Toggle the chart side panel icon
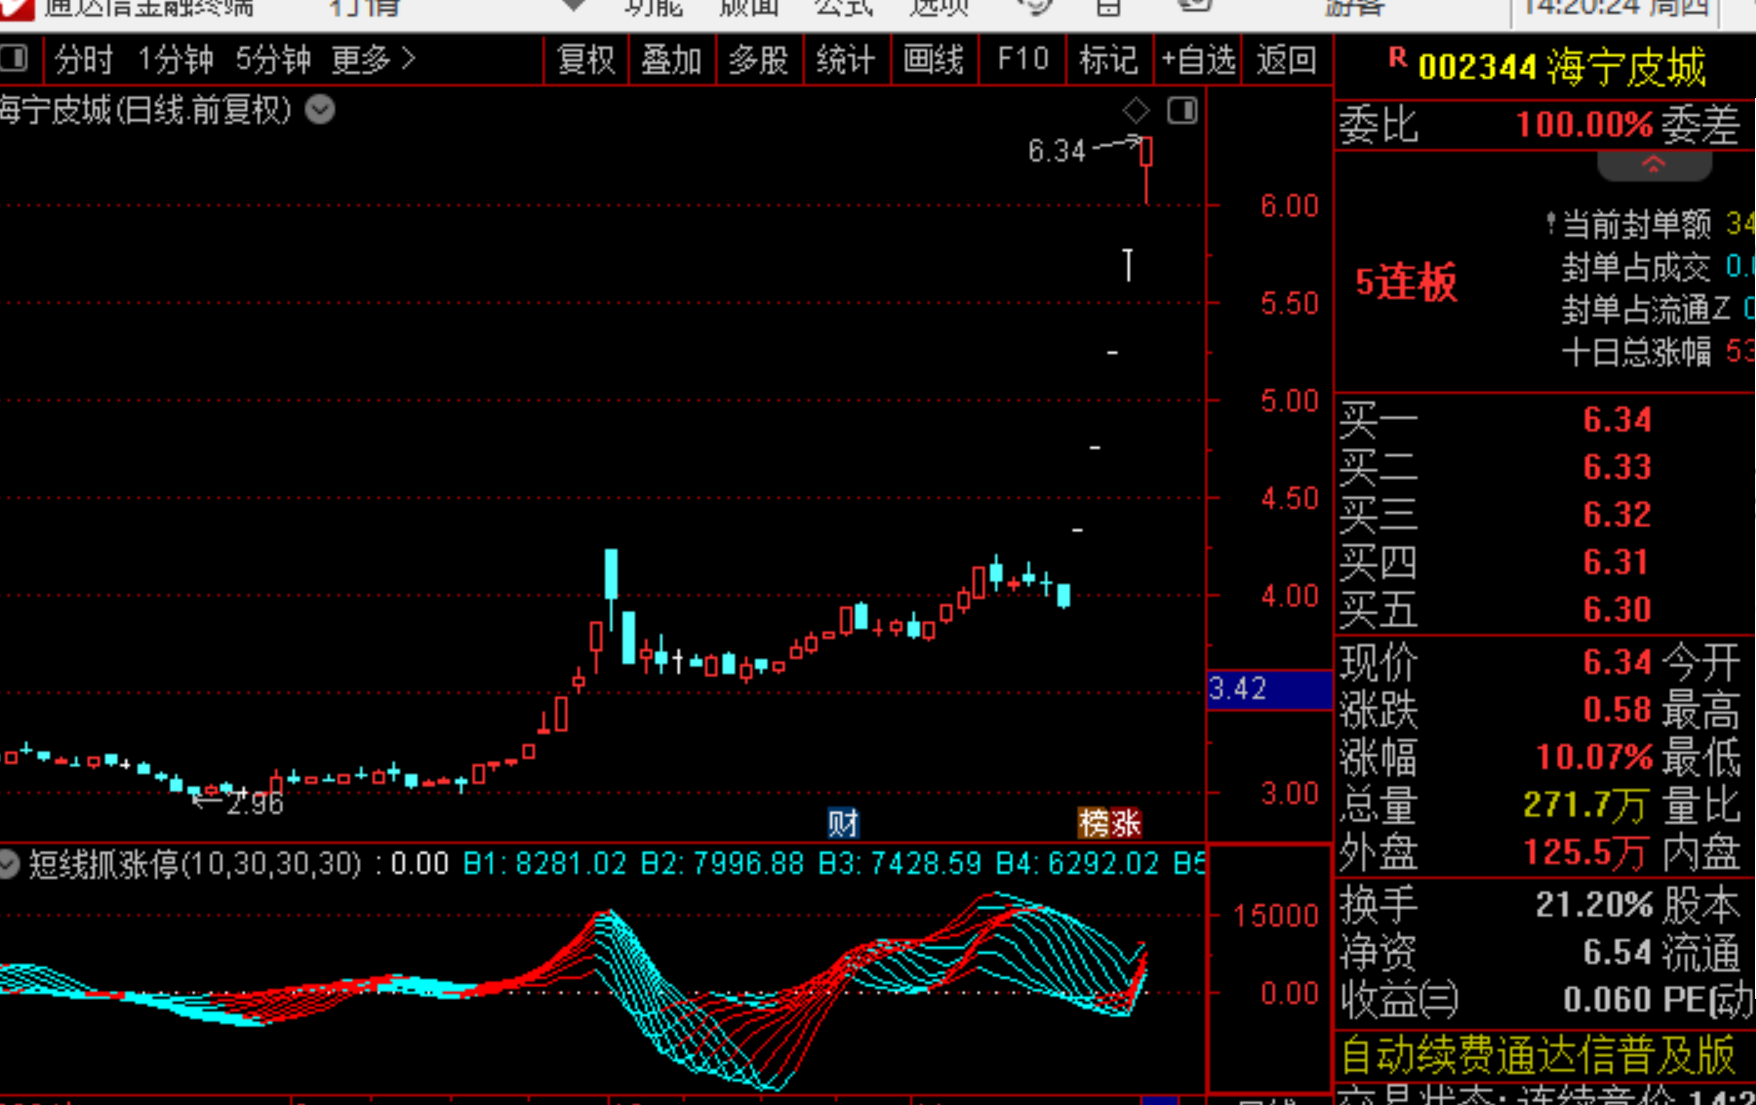Screen dimensions: 1756x1105 (x=1182, y=110)
